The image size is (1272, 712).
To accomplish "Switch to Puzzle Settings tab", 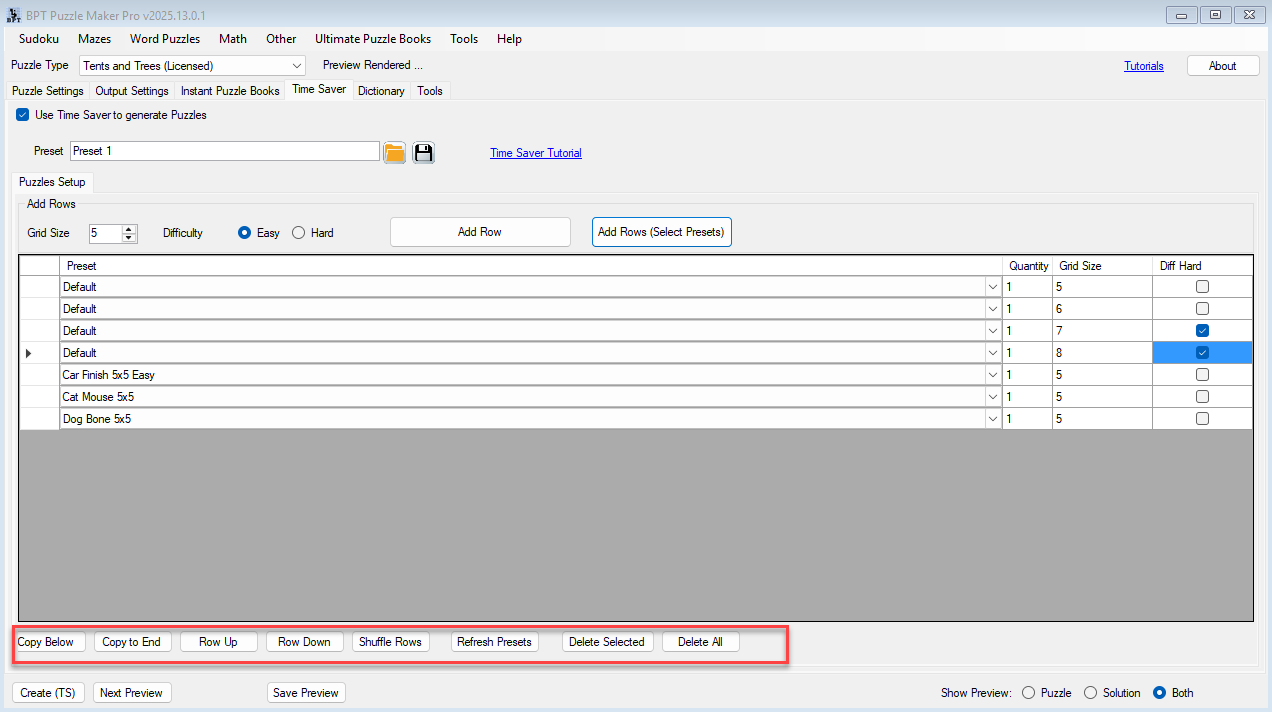I will [x=48, y=91].
